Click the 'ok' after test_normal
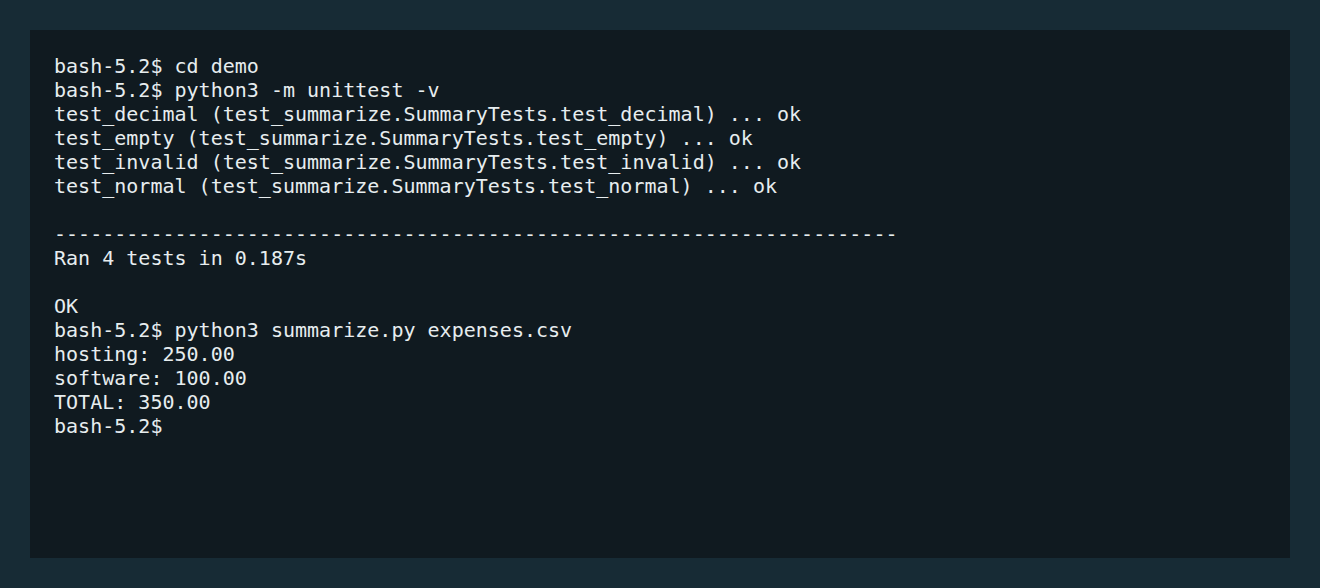 pyautogui.click(x=765, y=187)
